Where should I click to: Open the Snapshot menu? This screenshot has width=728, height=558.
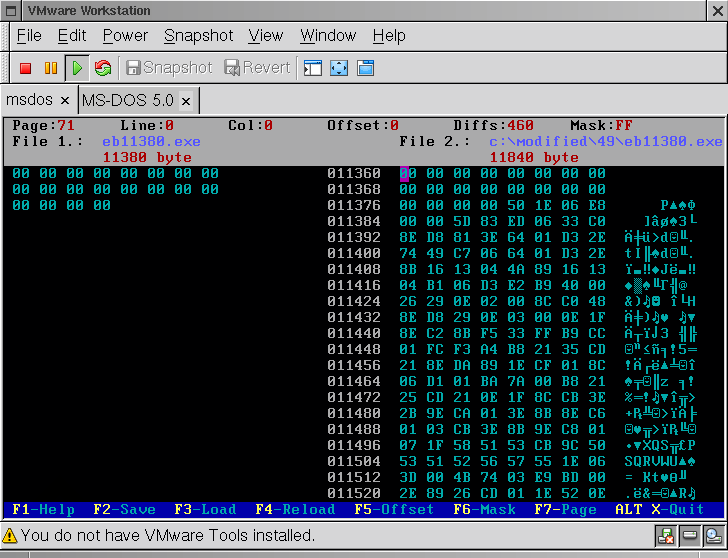point(198,36)
